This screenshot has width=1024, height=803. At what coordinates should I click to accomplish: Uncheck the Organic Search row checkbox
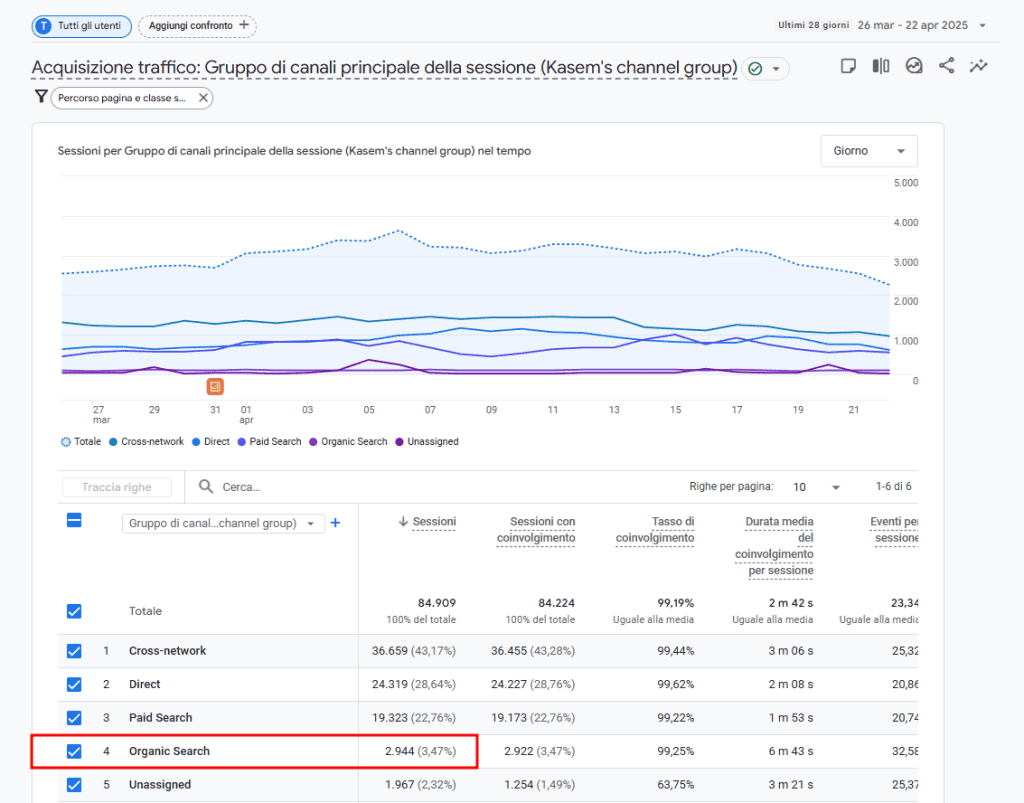click(x=74, y=751)
